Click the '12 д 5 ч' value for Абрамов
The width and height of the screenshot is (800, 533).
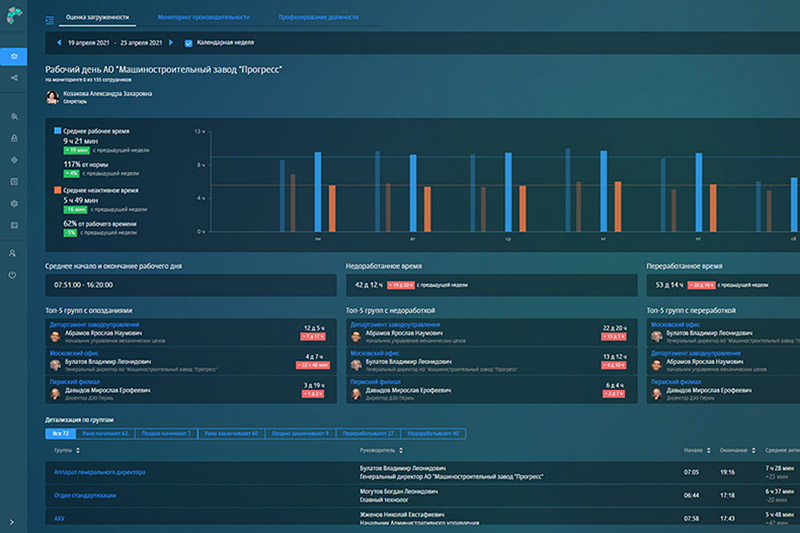(314, 328)
